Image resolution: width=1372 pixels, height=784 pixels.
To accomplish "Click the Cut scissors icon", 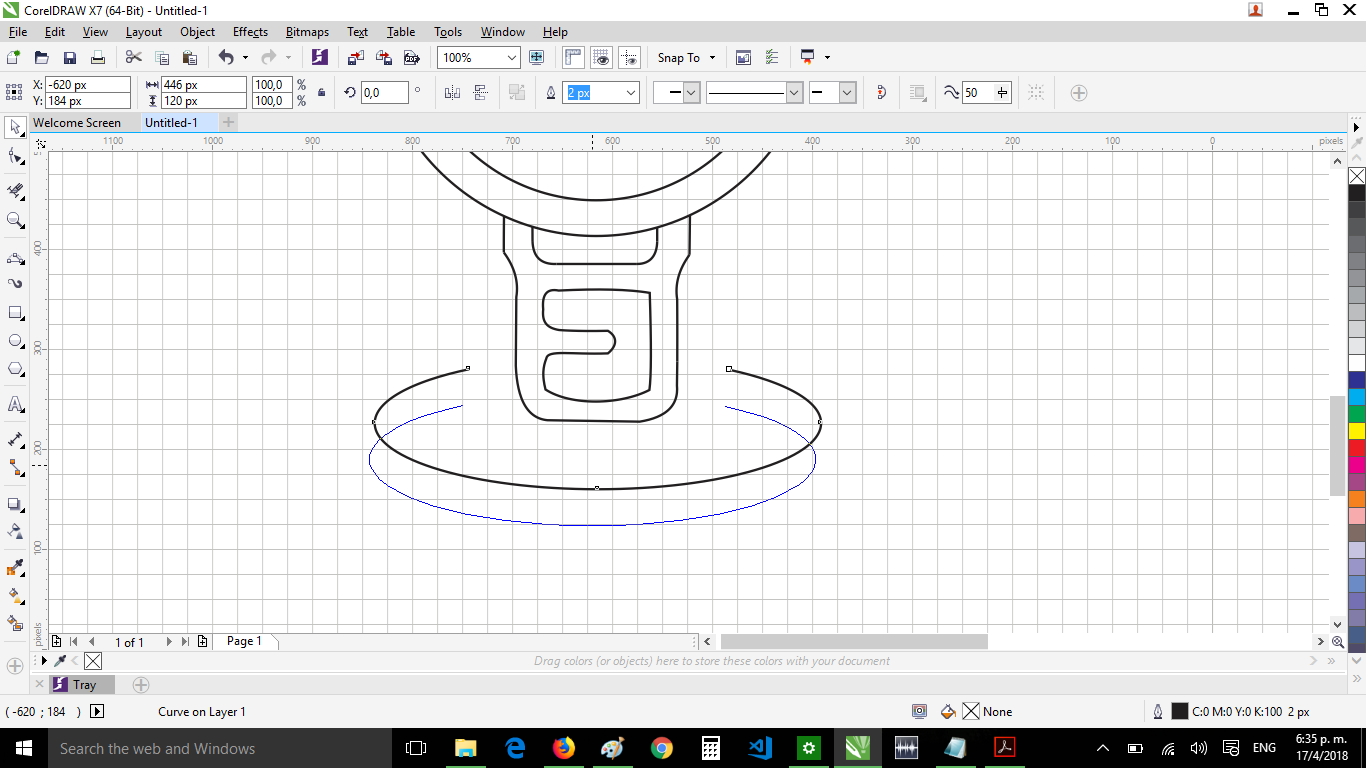I will (134, 58).
